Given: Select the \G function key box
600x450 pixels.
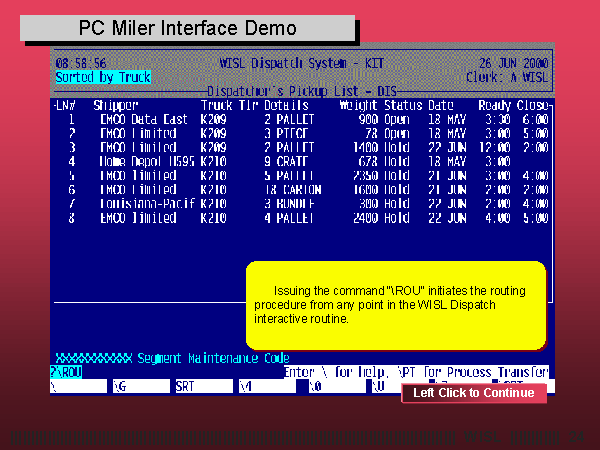Looking at the screenshot, I should (141, 386).
